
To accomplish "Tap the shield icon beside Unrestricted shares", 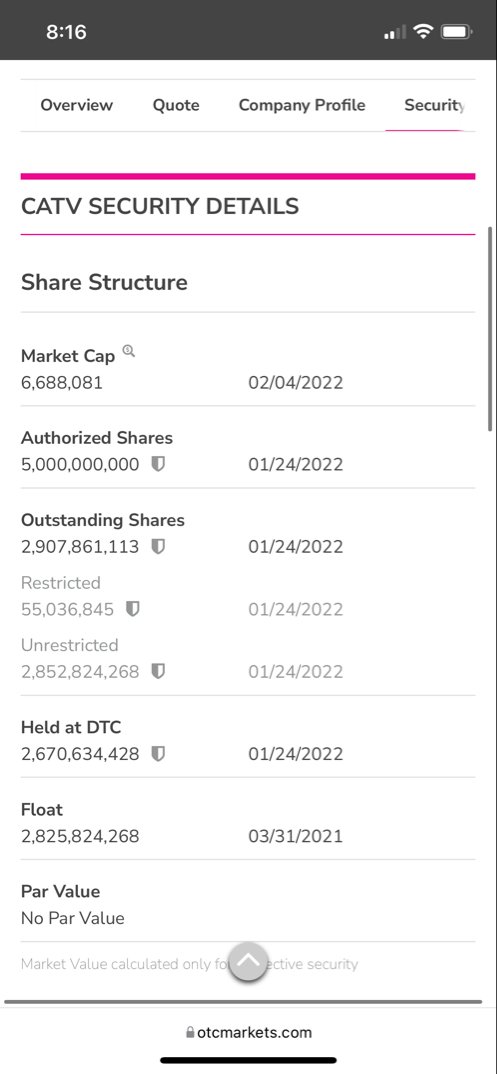I will 158,671.
